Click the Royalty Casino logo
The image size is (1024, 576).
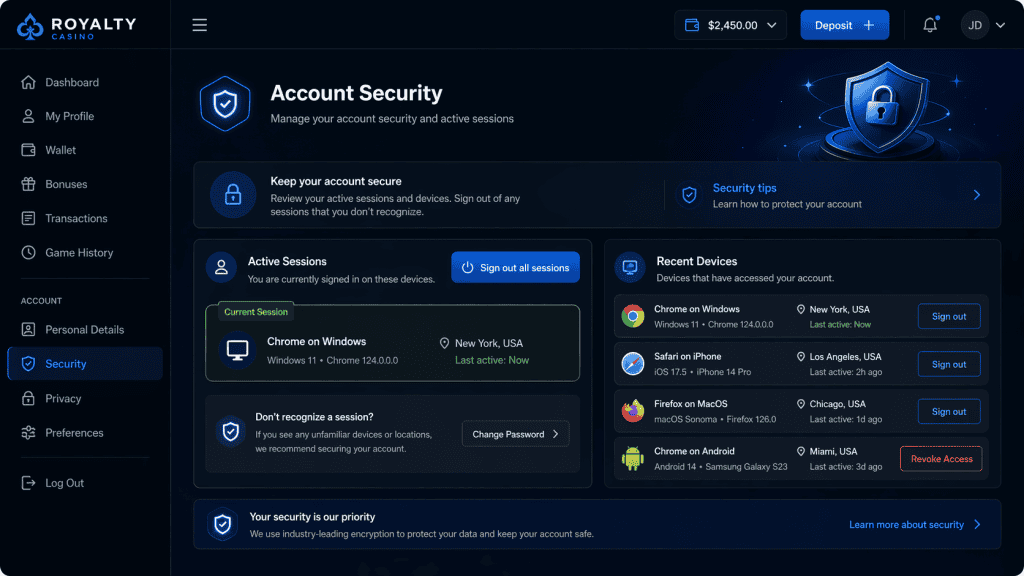point(76,27)
